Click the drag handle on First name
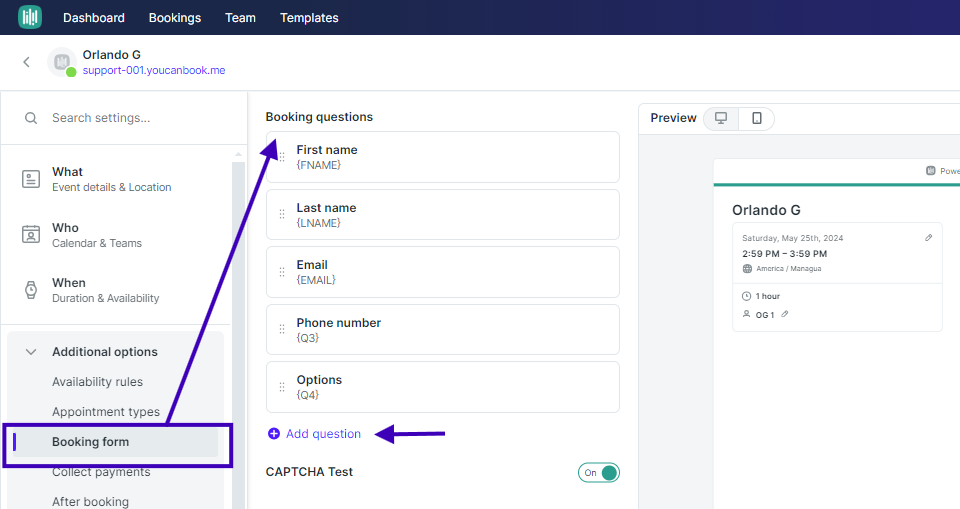This screenshot has width=960, height=509. (x=282, y=157)
